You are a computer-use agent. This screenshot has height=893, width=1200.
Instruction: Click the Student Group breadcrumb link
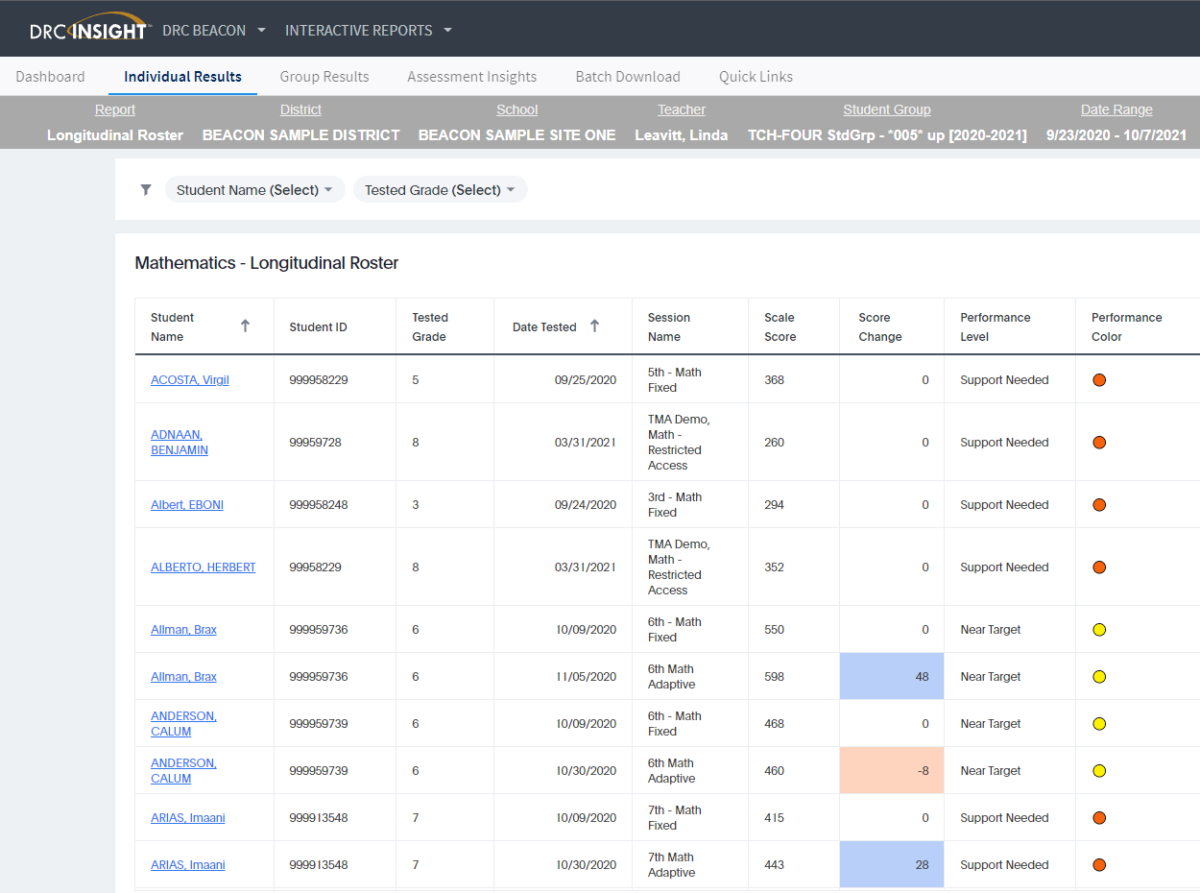(x=886, y=109)
